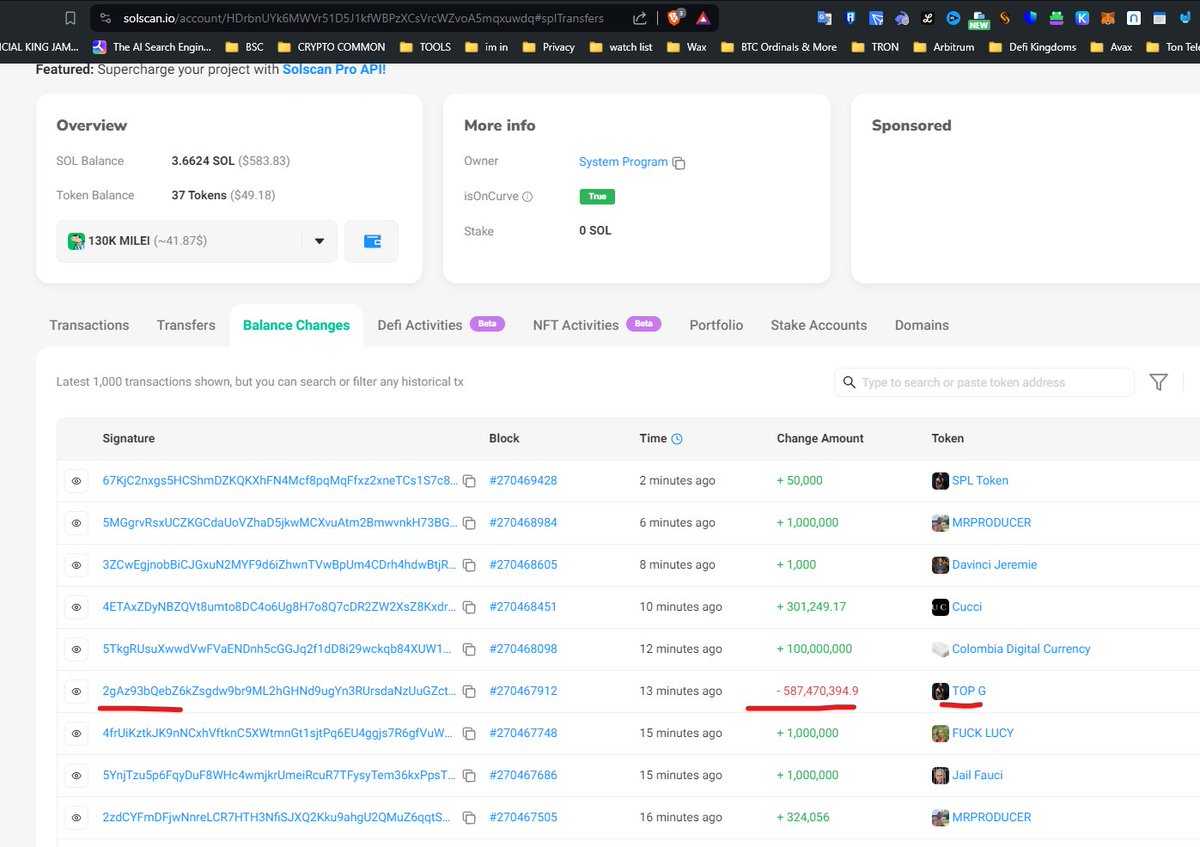Click the green frog extension icon

click(x=1055, y=18)
